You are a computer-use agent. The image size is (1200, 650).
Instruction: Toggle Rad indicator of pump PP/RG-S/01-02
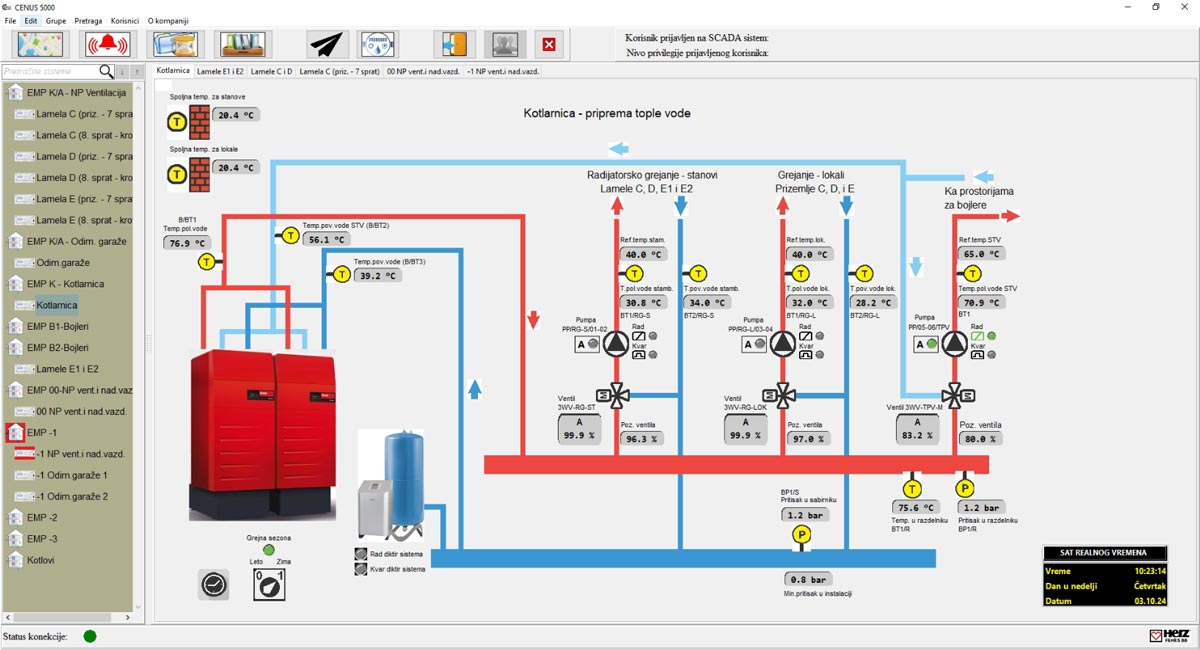coord(652,336)
